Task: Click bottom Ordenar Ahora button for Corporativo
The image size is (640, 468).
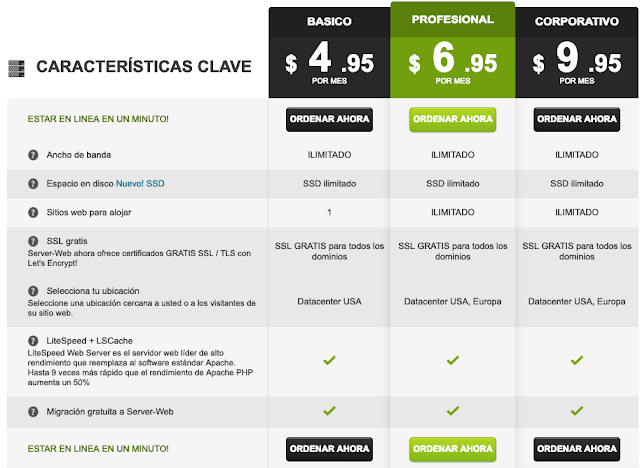Action: pyautogui.click(x=577, y=449)
